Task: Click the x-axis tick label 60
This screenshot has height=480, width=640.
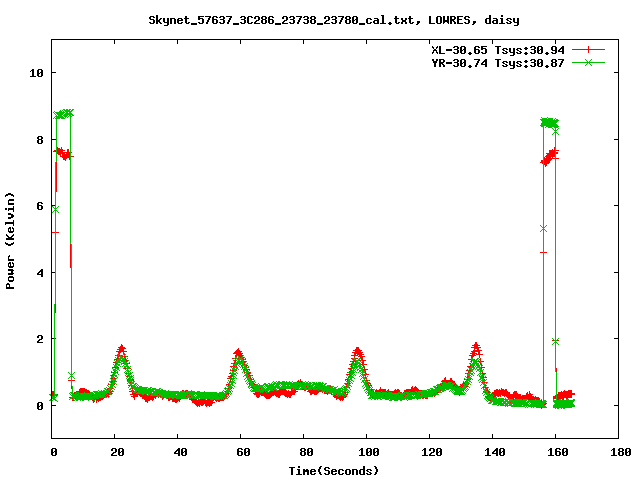Action: point(243,452)
